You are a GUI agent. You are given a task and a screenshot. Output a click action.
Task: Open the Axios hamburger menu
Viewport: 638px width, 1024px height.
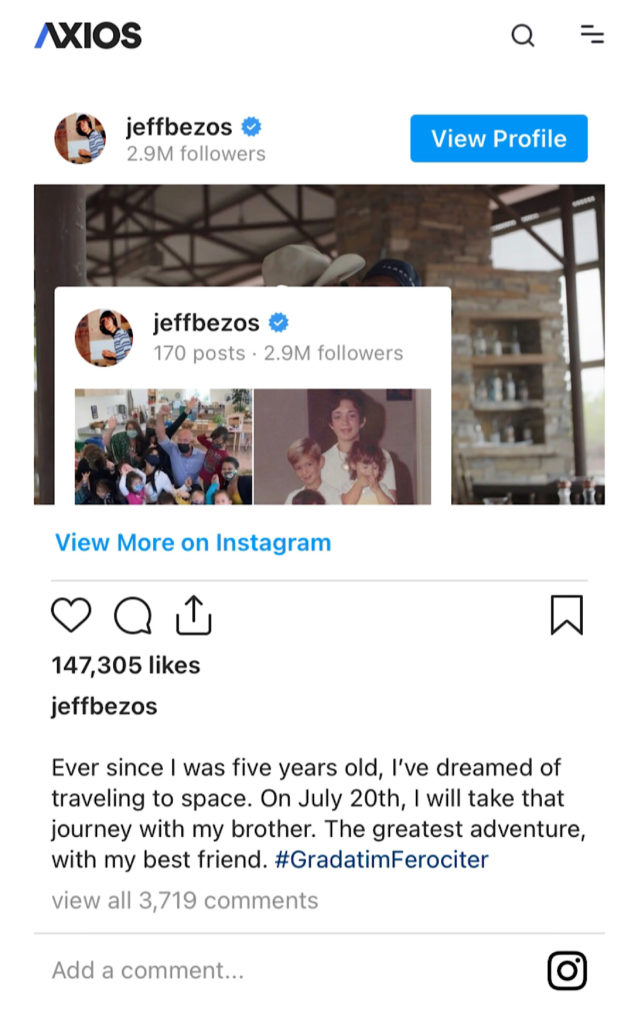point(592,34)
